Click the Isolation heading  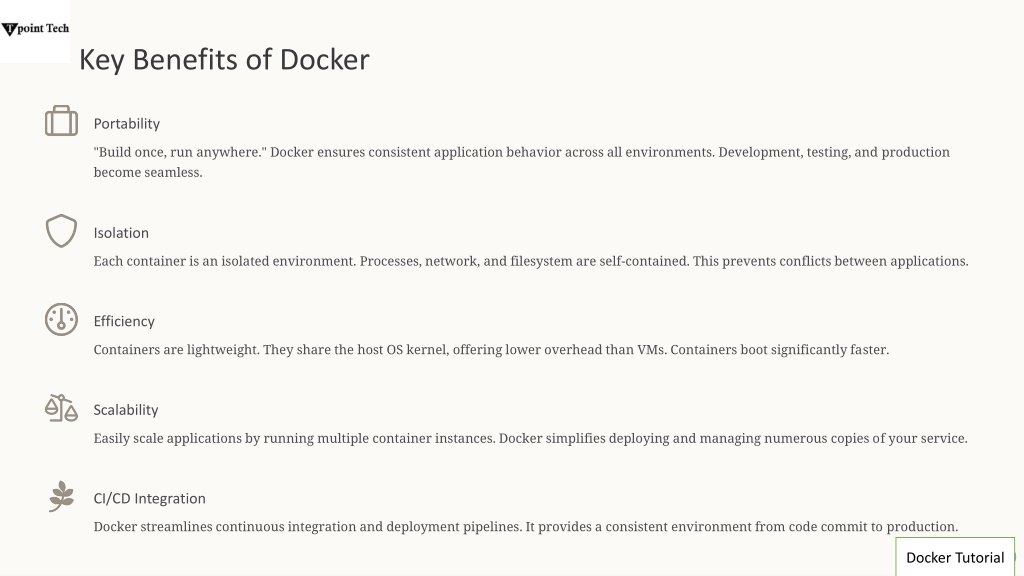pos(121,233)
